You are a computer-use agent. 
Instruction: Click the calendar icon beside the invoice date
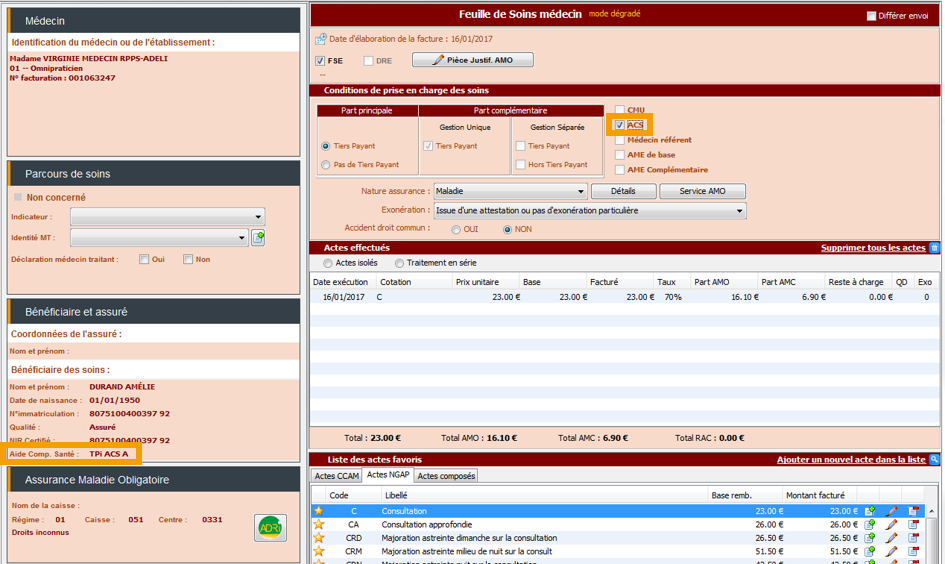click(x=320, y=39)
